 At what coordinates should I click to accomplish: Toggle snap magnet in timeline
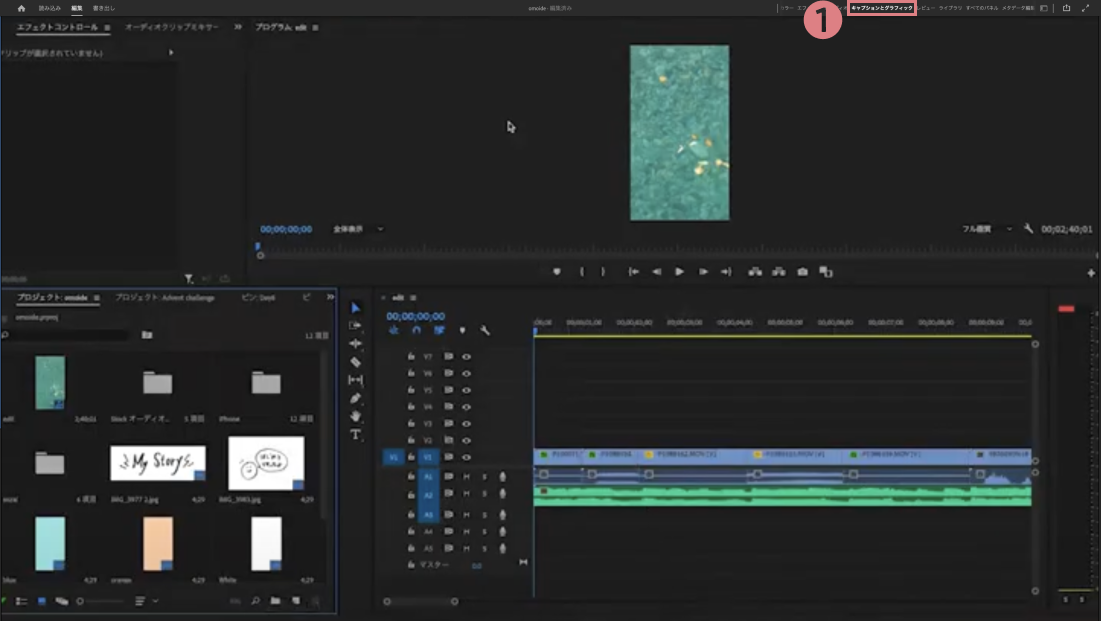coord(416,330)
